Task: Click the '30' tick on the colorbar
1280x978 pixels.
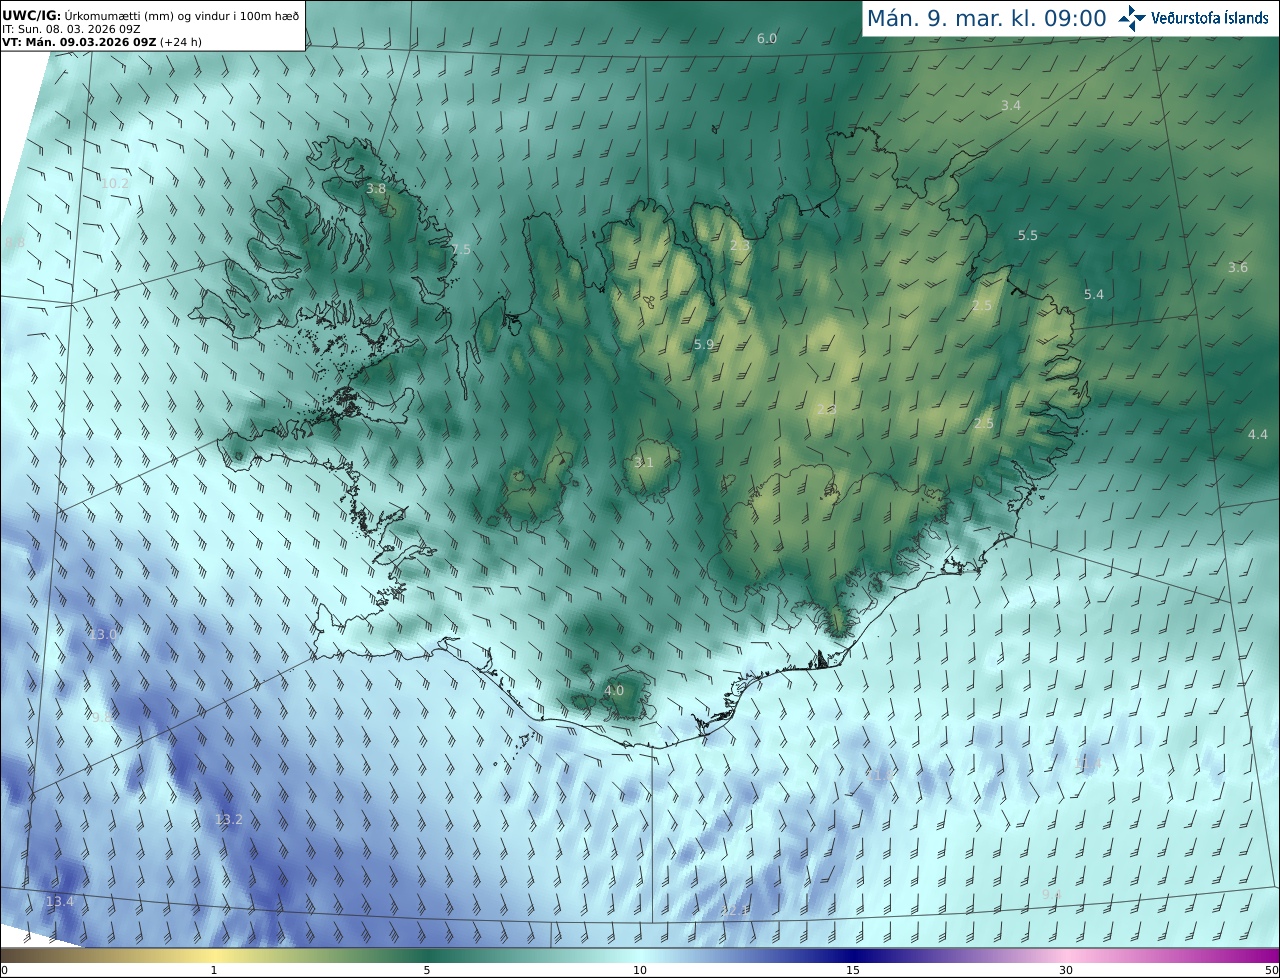Action: coord(1066,970)
